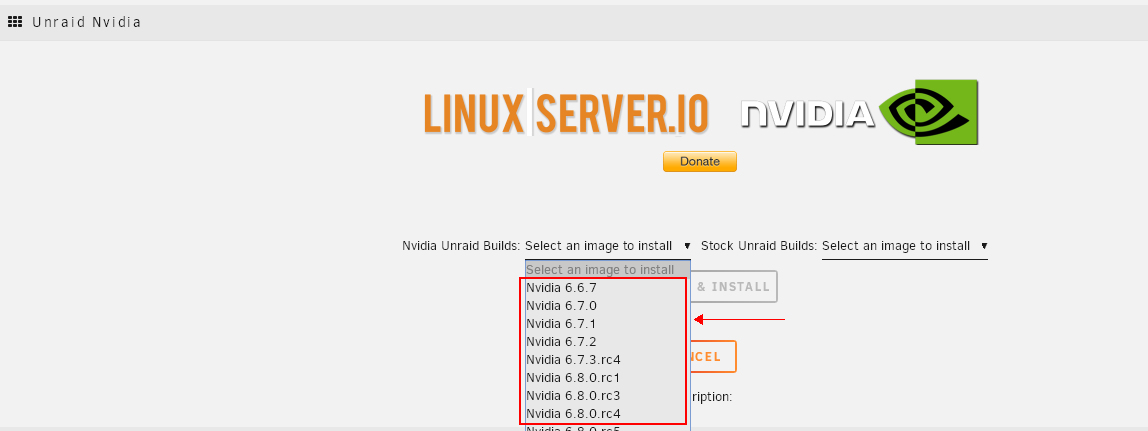This screenshot has height=431, width=1148.
Task: Pick the Nvidia 6.7.2 build
Action: click(608, 342)
